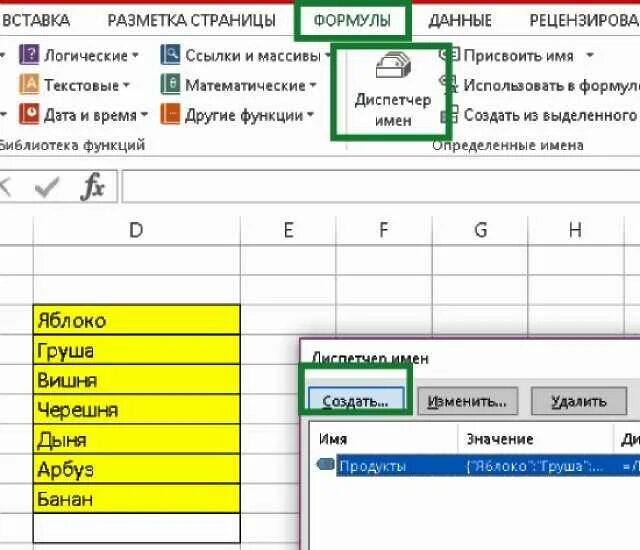Open the Other functions (Другие функции) icon
Viewport: 640px width, 550px height.
click(x=170, y=114)
